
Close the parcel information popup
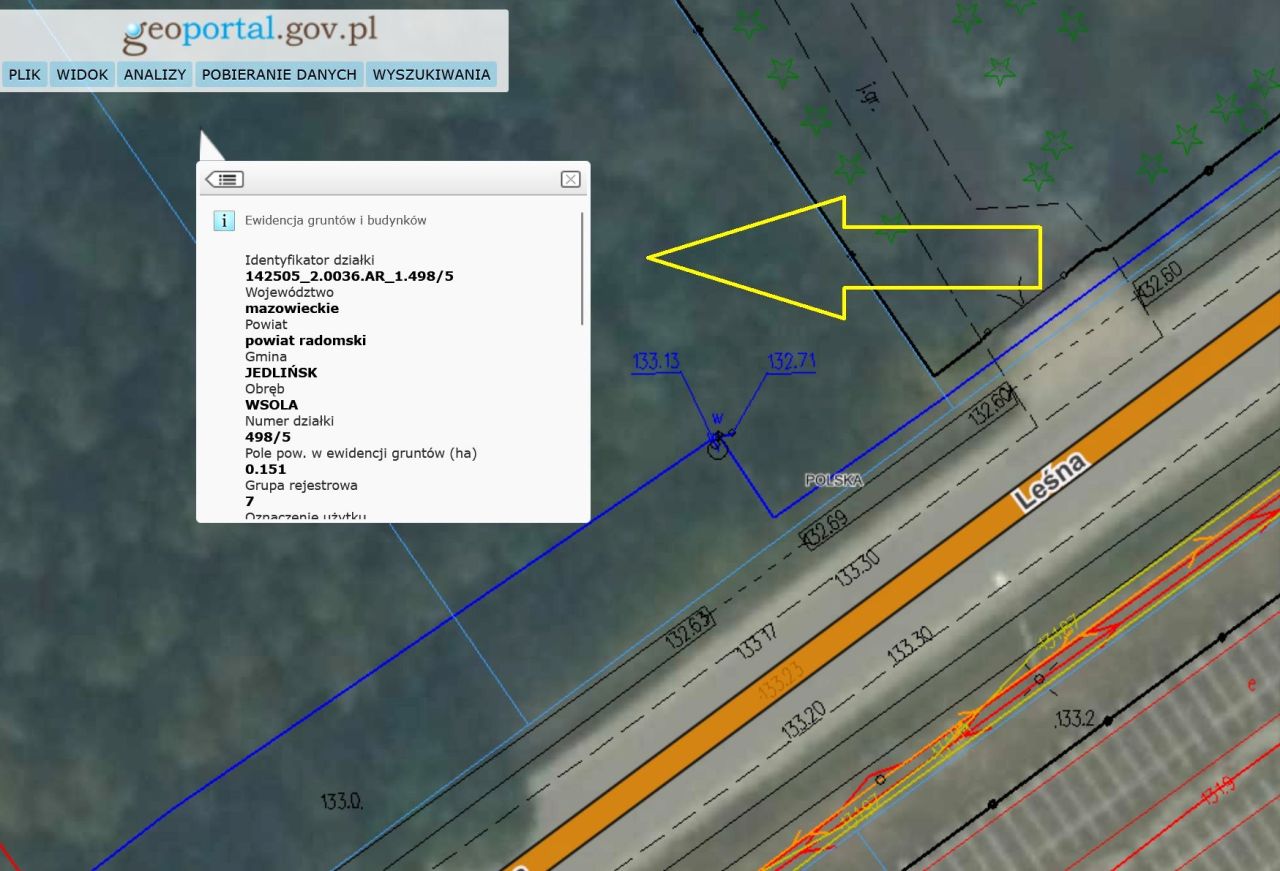point(570,179)
